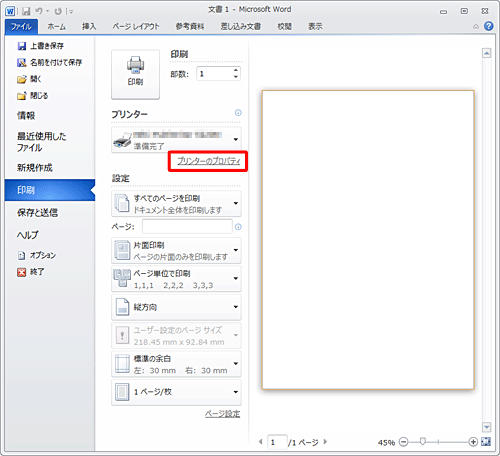Screen dimensions: 500x456
Task: Open the ページ単位で印刷 collate dropdown
Action: (176, 279)
